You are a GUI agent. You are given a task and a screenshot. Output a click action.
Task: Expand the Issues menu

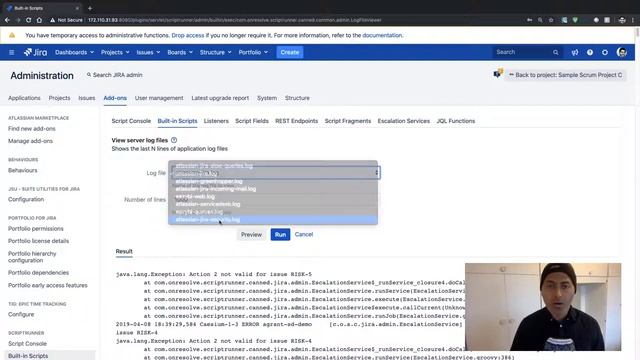click(148, 52)
